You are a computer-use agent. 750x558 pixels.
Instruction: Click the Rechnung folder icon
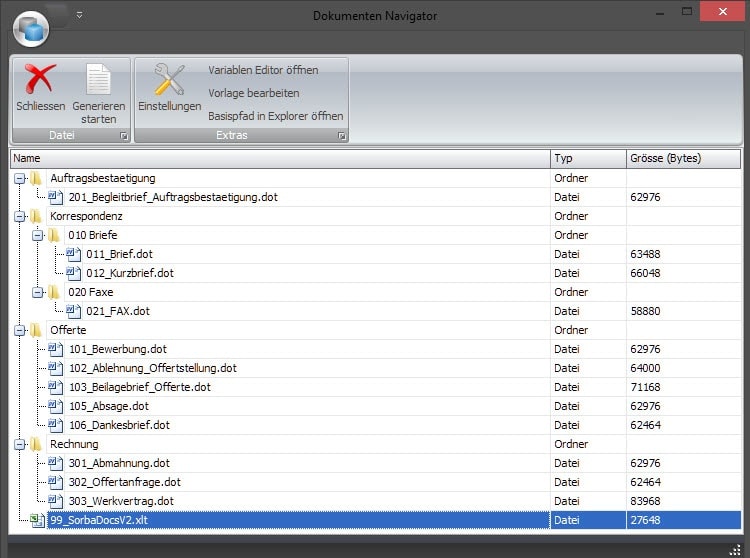[36, 444]
